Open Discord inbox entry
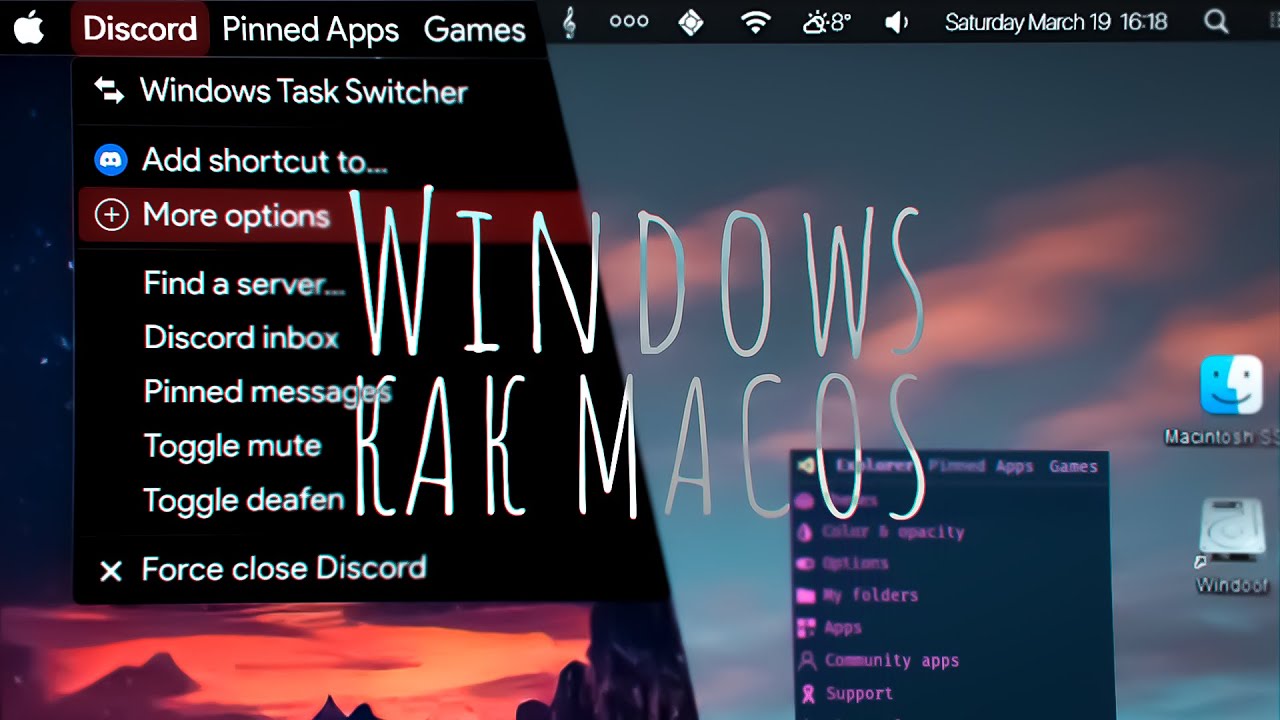The width and height of the screenshot is (1280, 720). pos(241,337)
